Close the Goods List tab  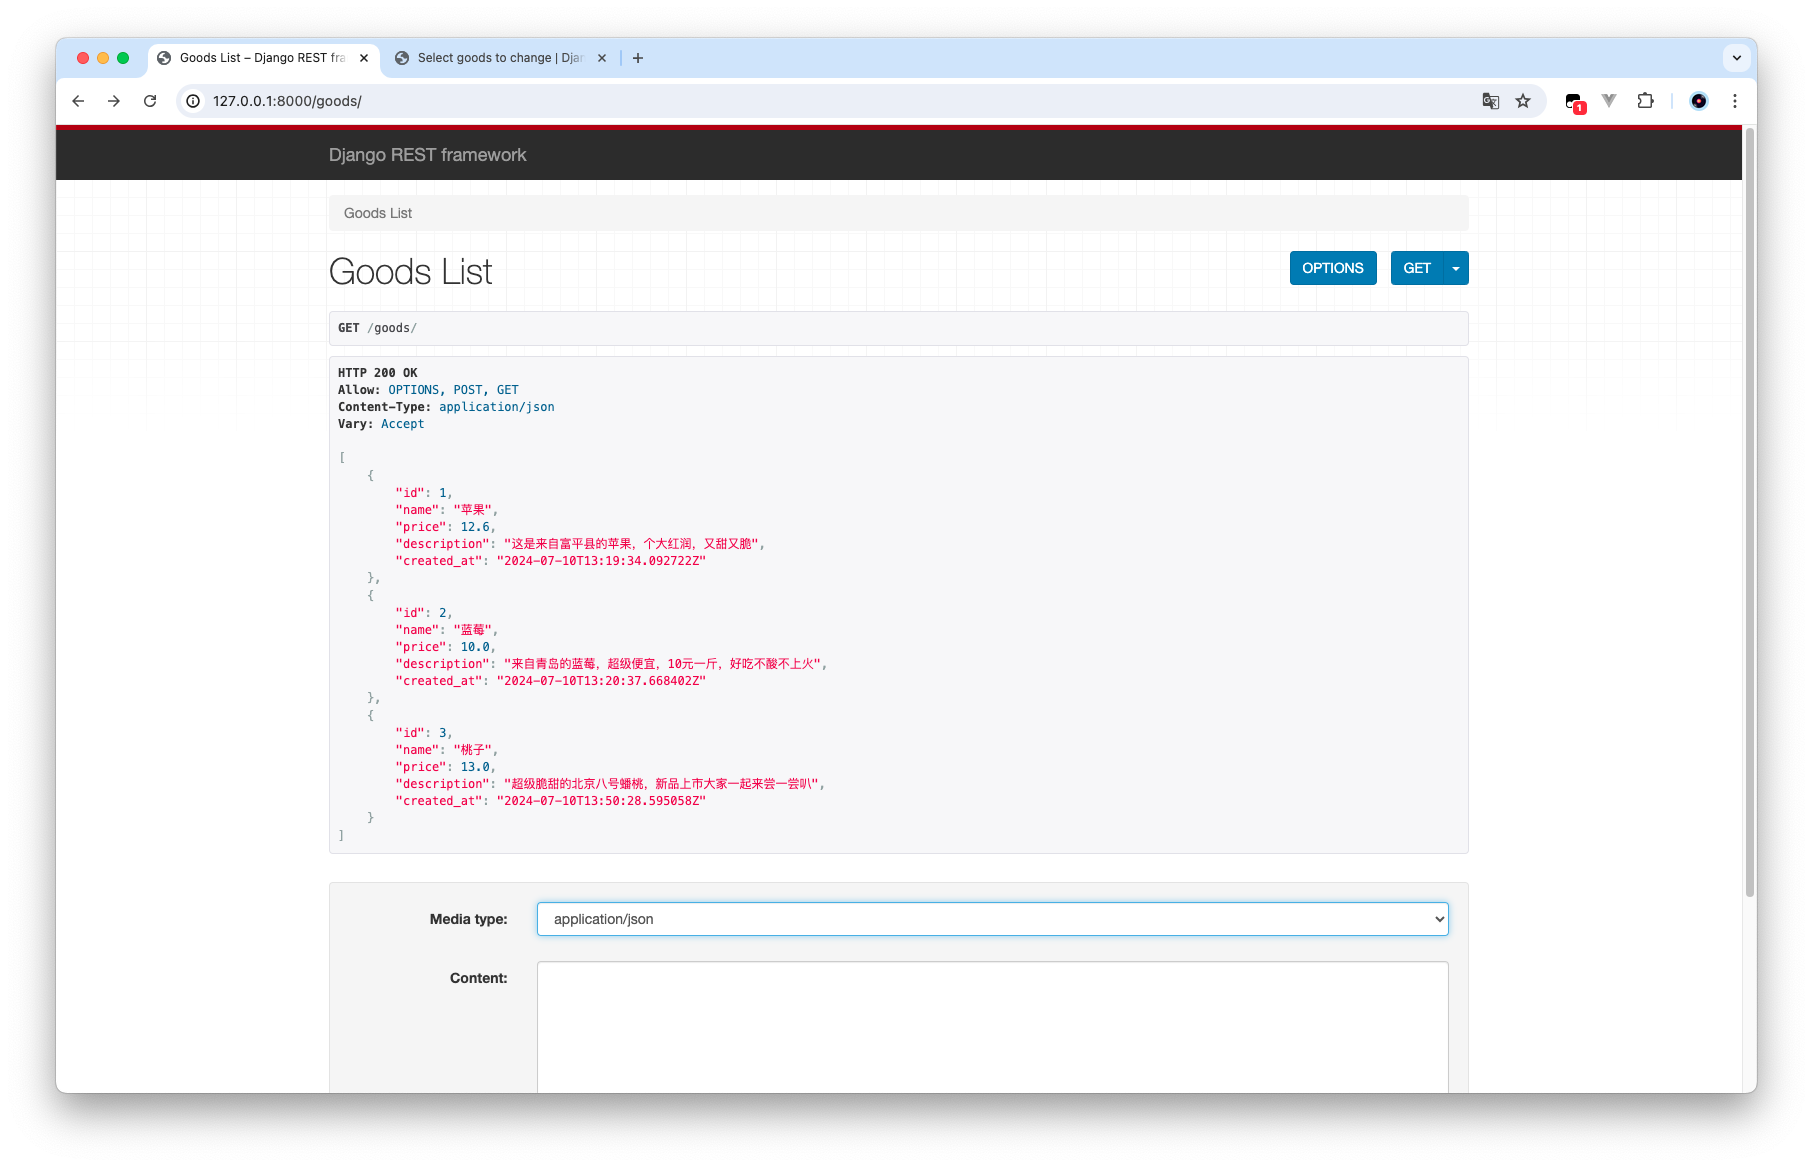(364, 58)
